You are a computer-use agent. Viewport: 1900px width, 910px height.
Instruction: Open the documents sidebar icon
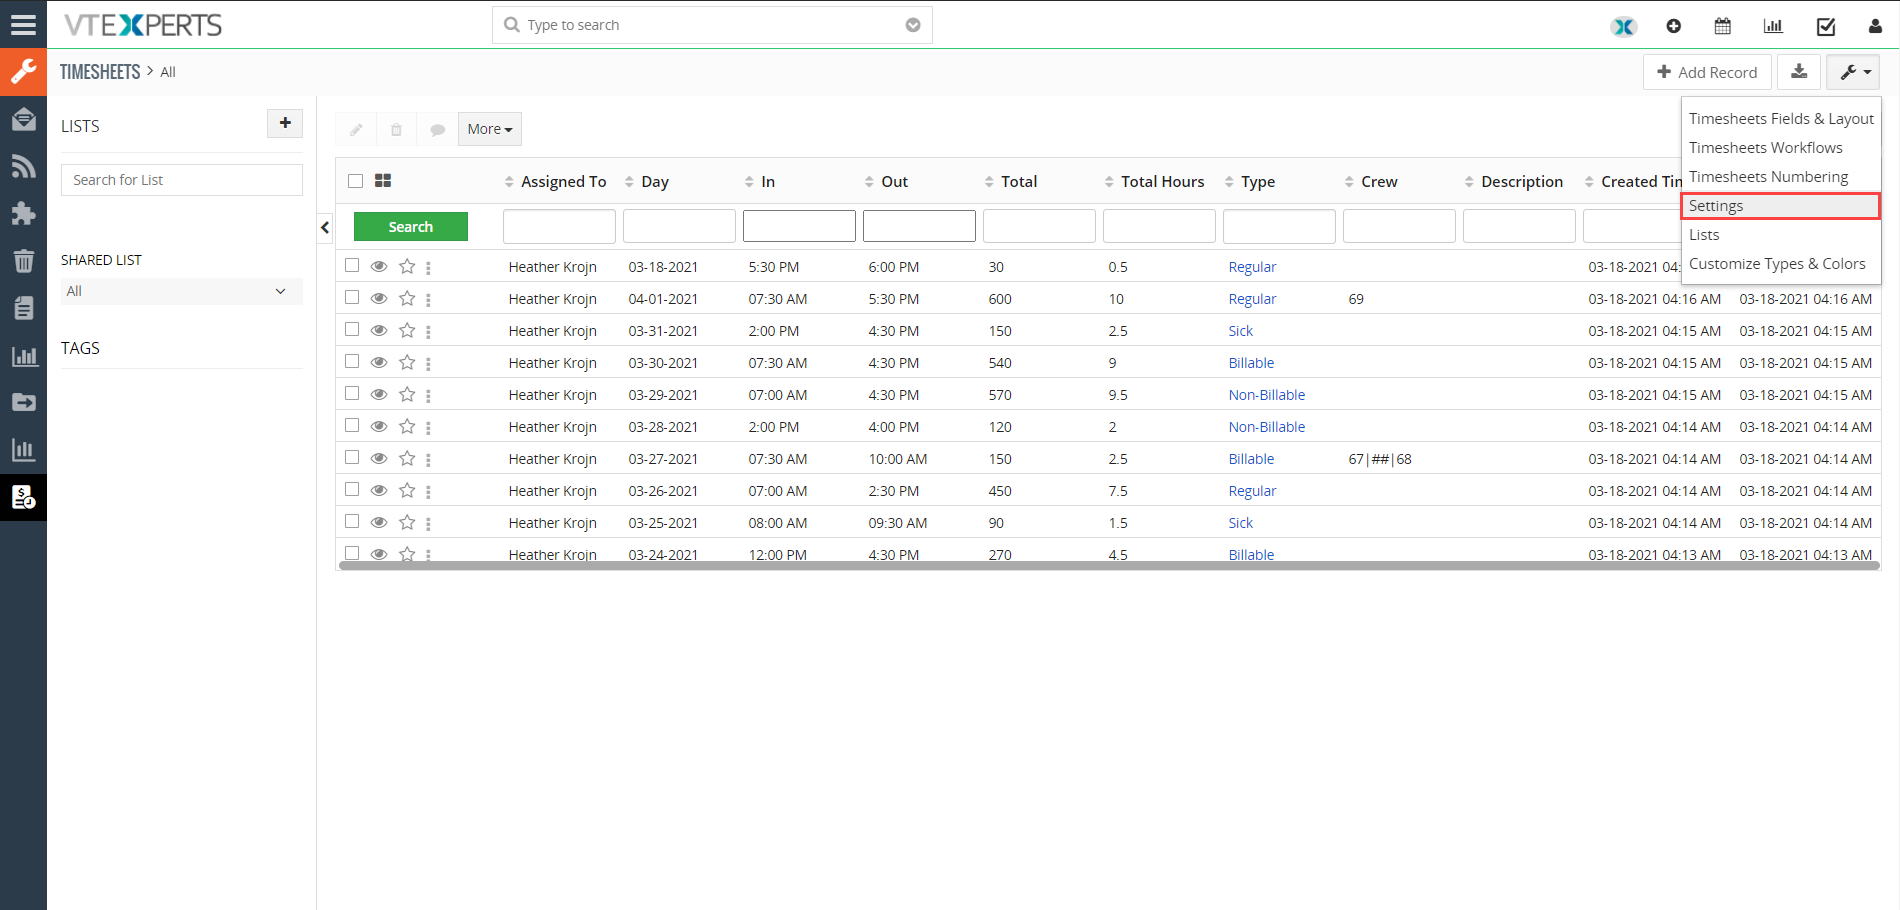23,308
